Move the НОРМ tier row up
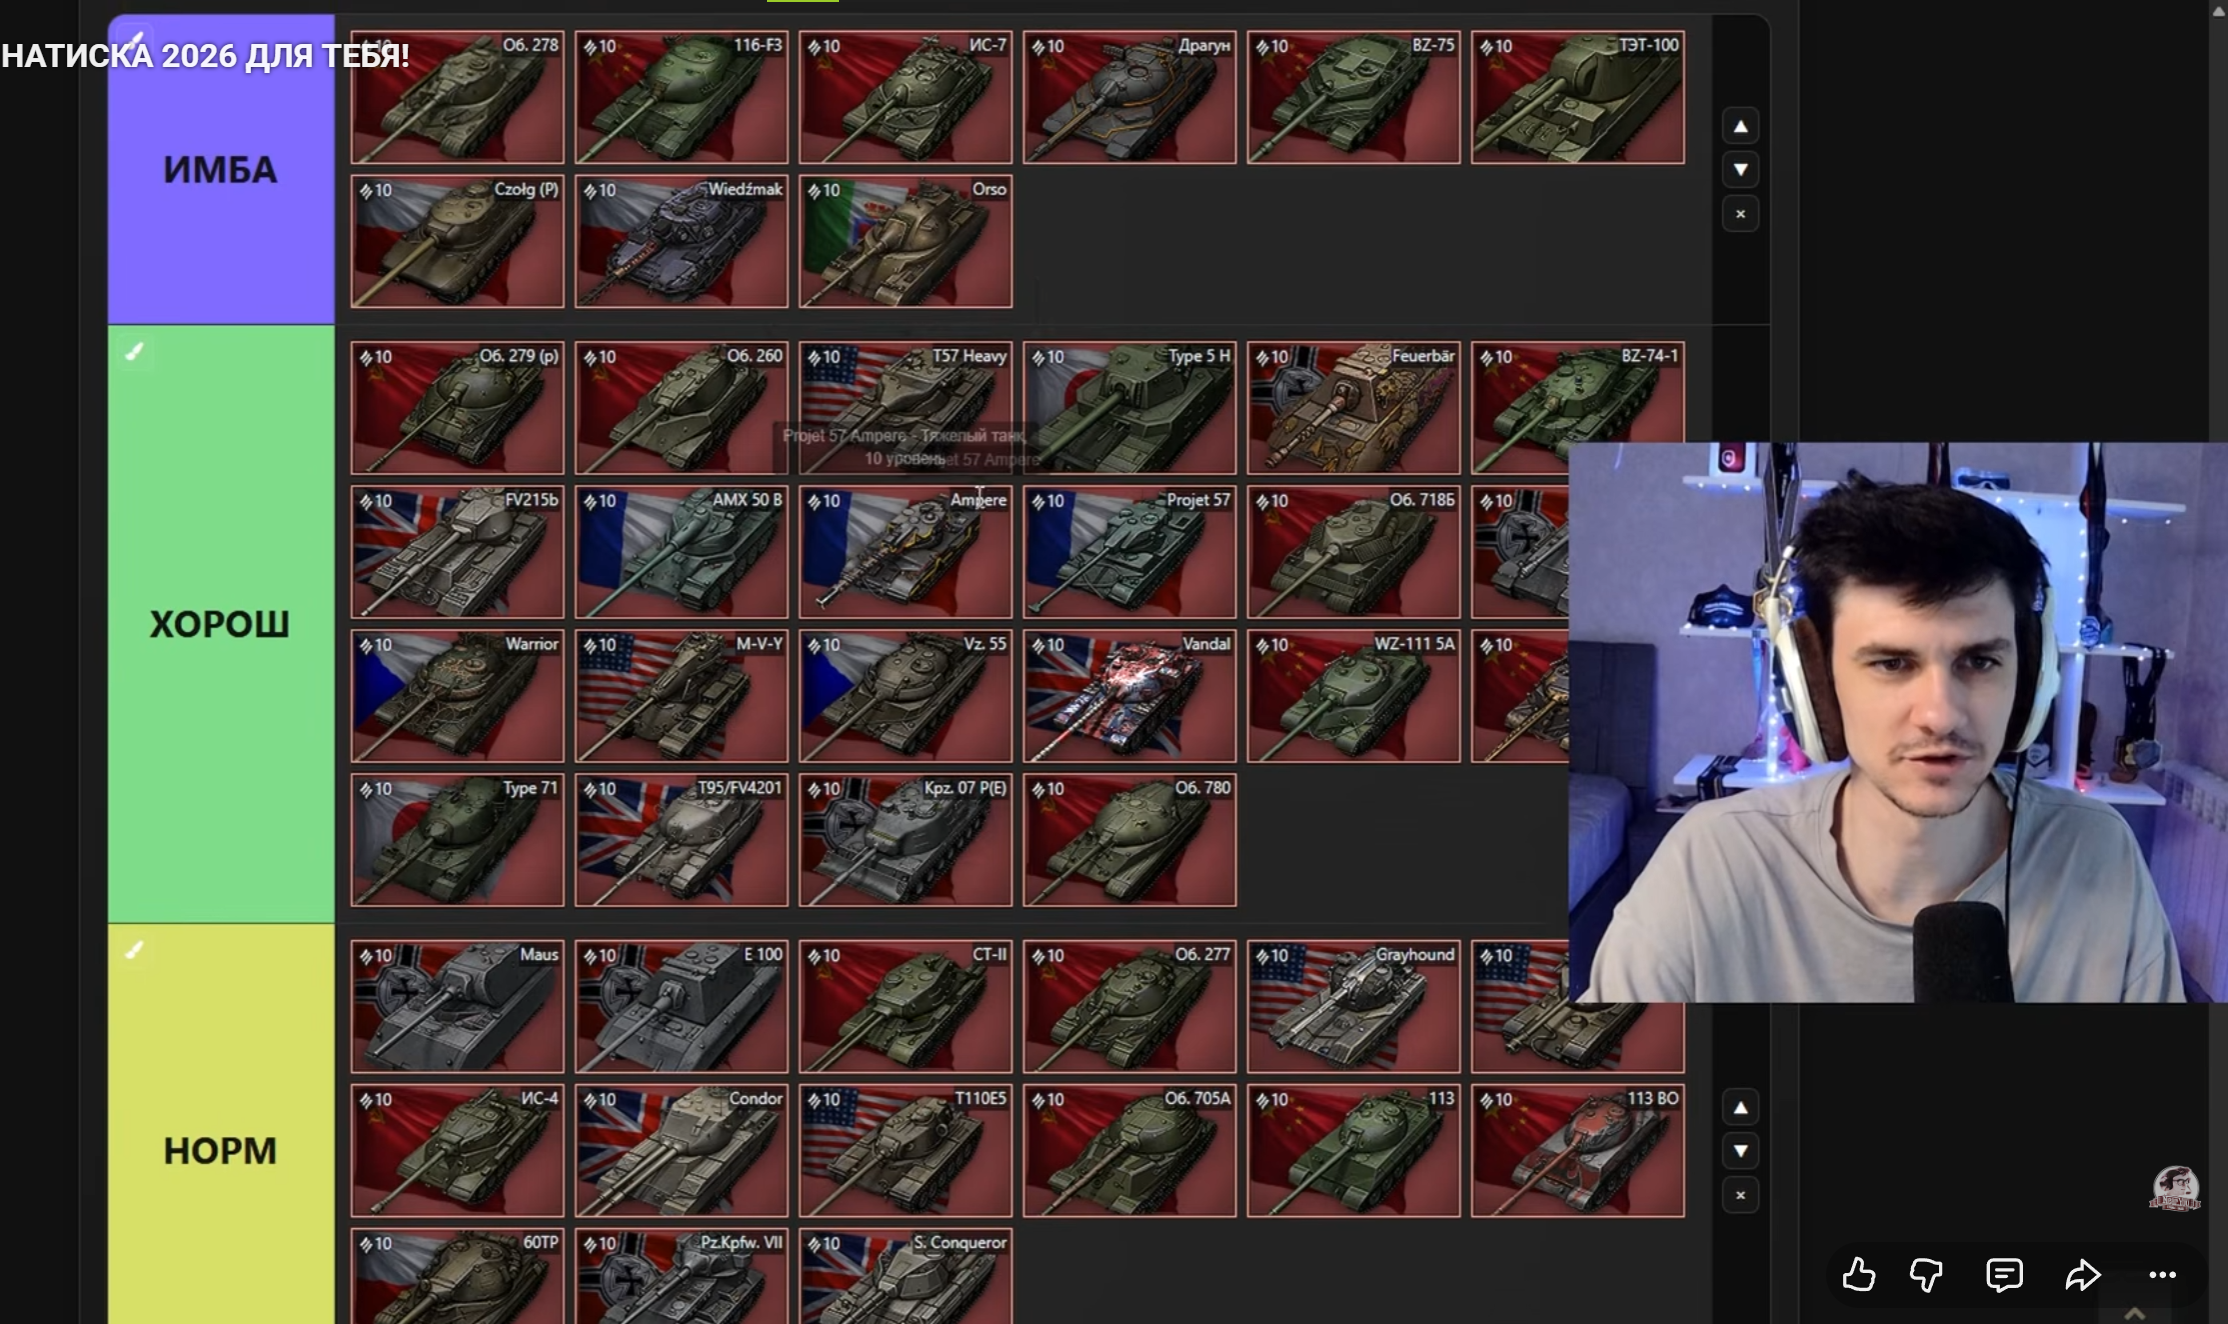The image size is (2228, 1324). click(x=1740, y=1108)
